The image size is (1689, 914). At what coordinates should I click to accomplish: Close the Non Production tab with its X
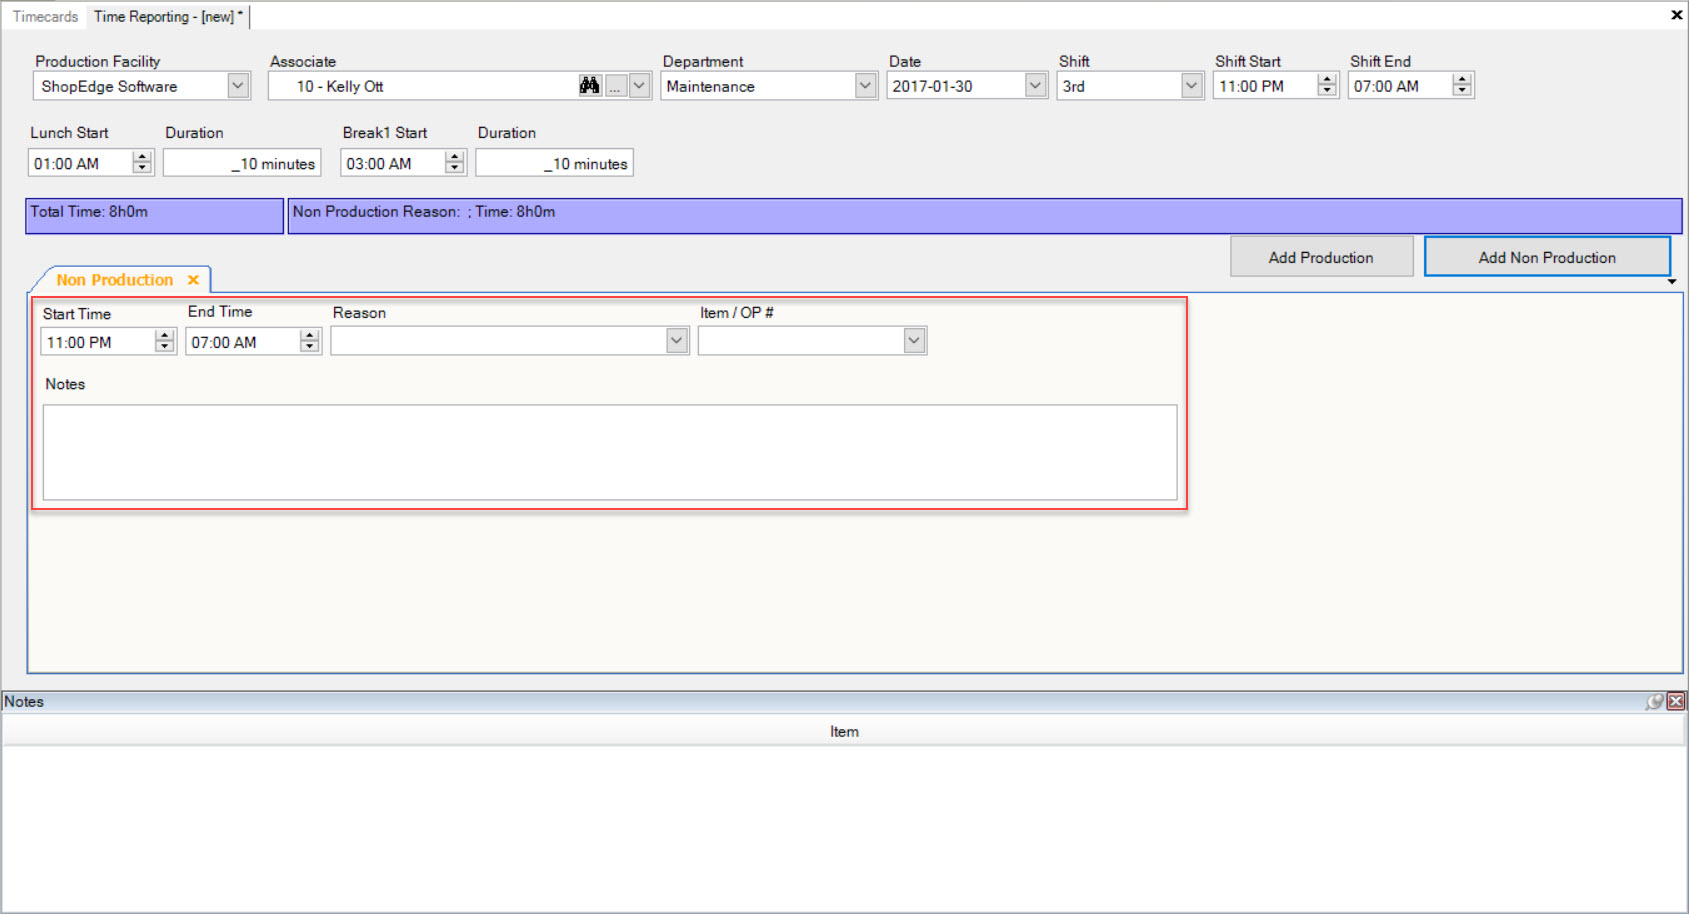[193, 280]
